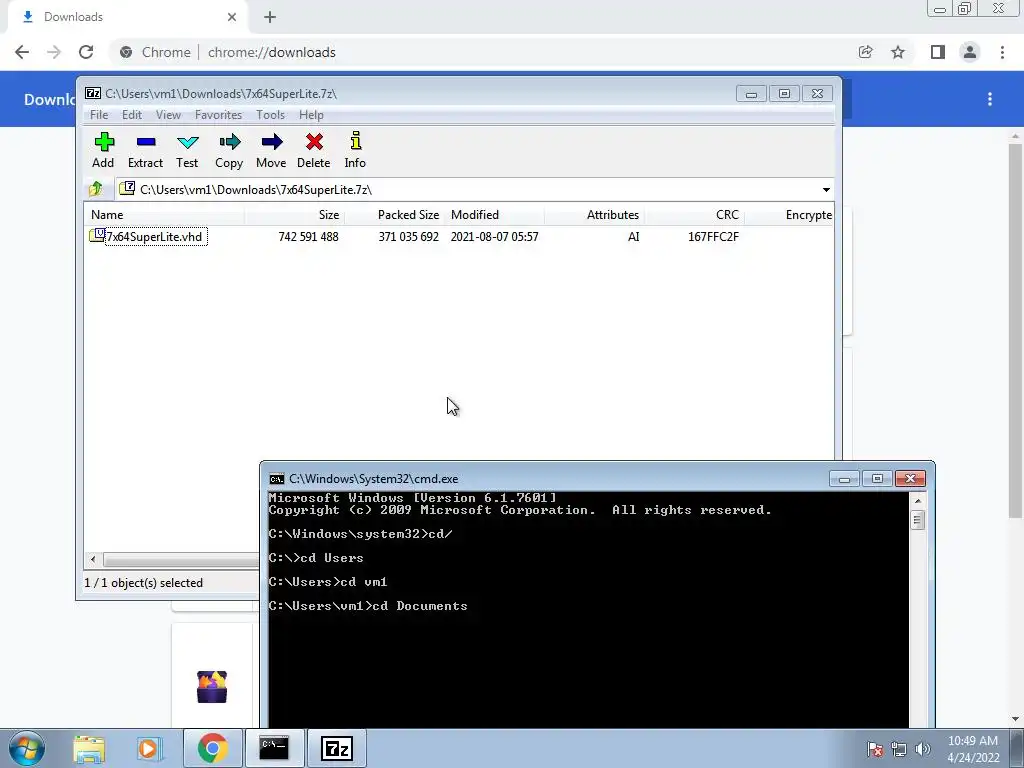Sort by the Modified column header
The height and width of the screenshot is (768, 1024).
click(x=494, y=215)
